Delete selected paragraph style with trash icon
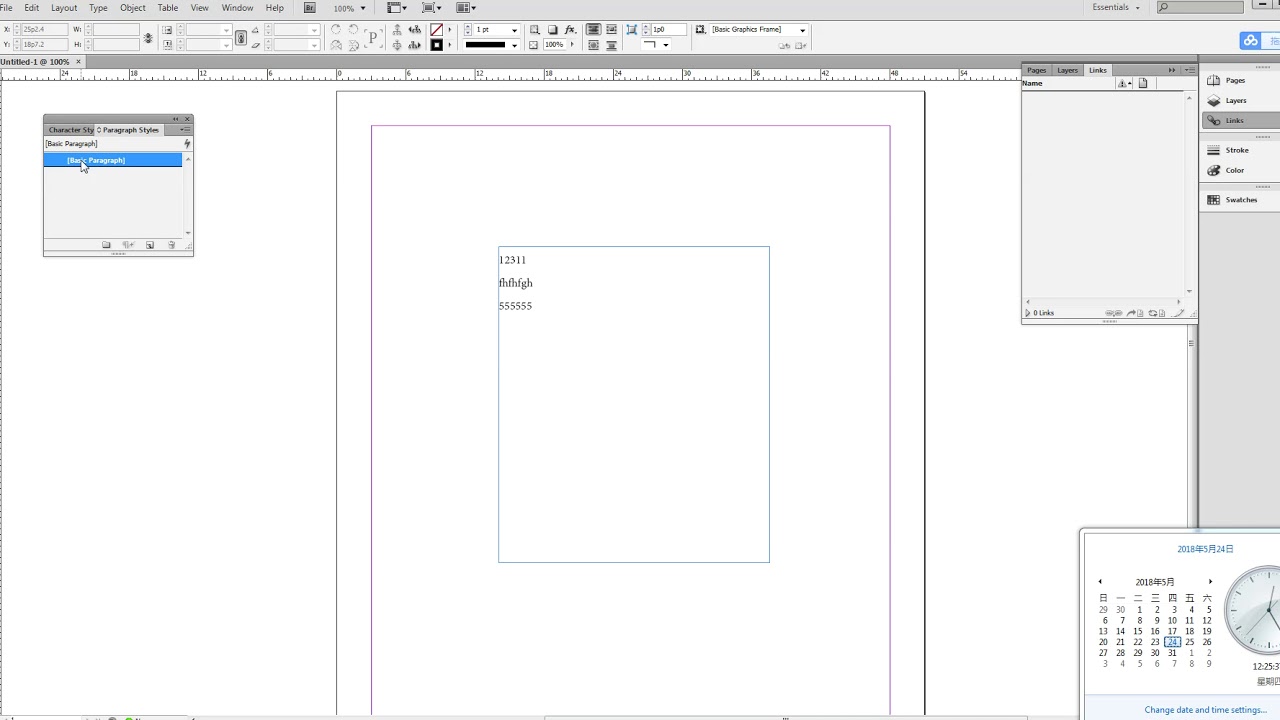This screenshot has width=1280, height=720. coord(171,245)
